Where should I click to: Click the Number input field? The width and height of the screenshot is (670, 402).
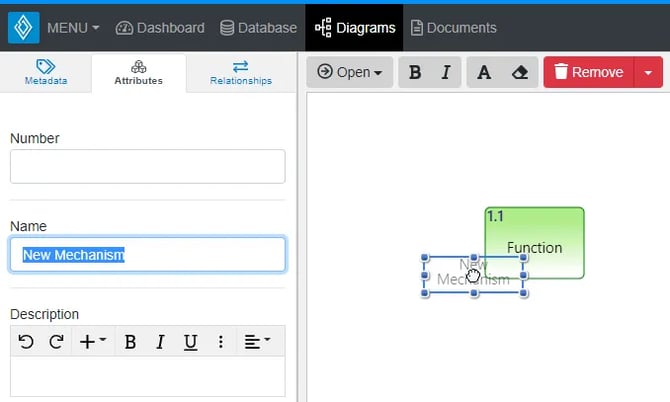147,167
